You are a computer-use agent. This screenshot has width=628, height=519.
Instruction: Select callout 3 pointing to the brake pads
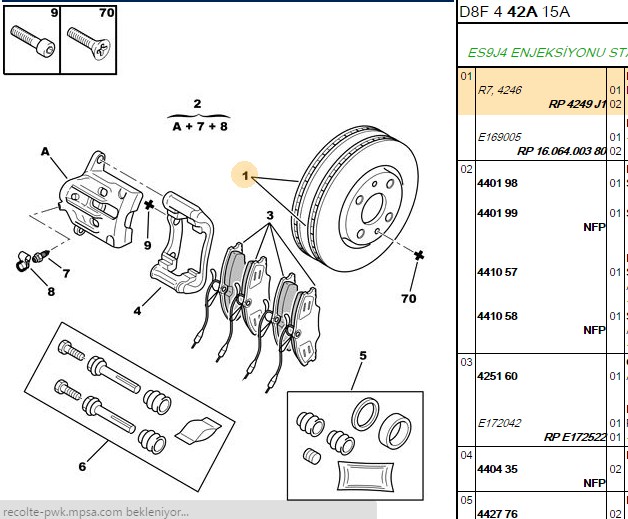point(270,215)
